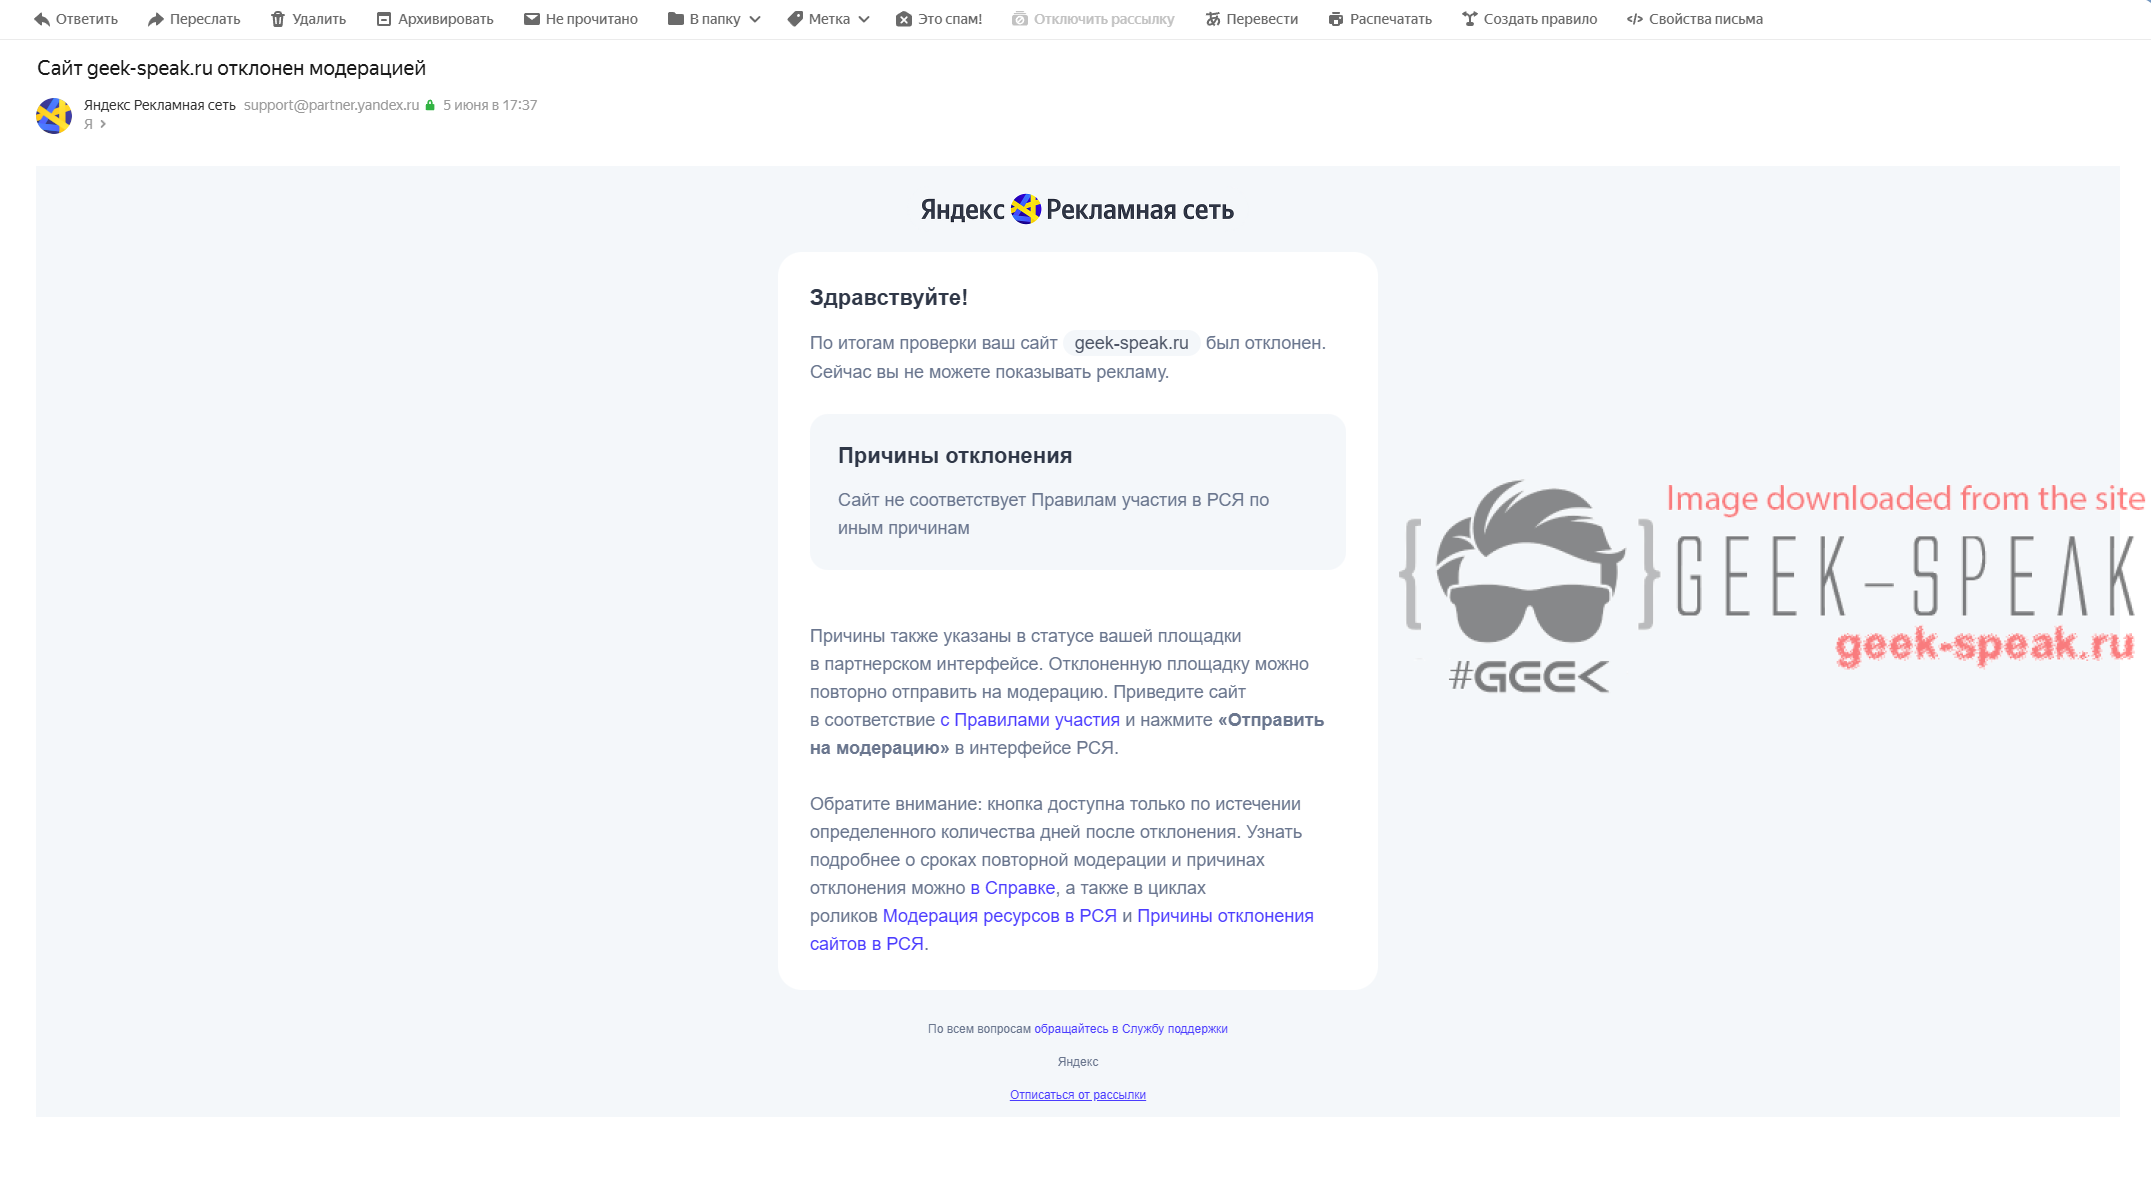
Task: Select 'Распечатать' label in the toolbar
Action: (1391, 19)
